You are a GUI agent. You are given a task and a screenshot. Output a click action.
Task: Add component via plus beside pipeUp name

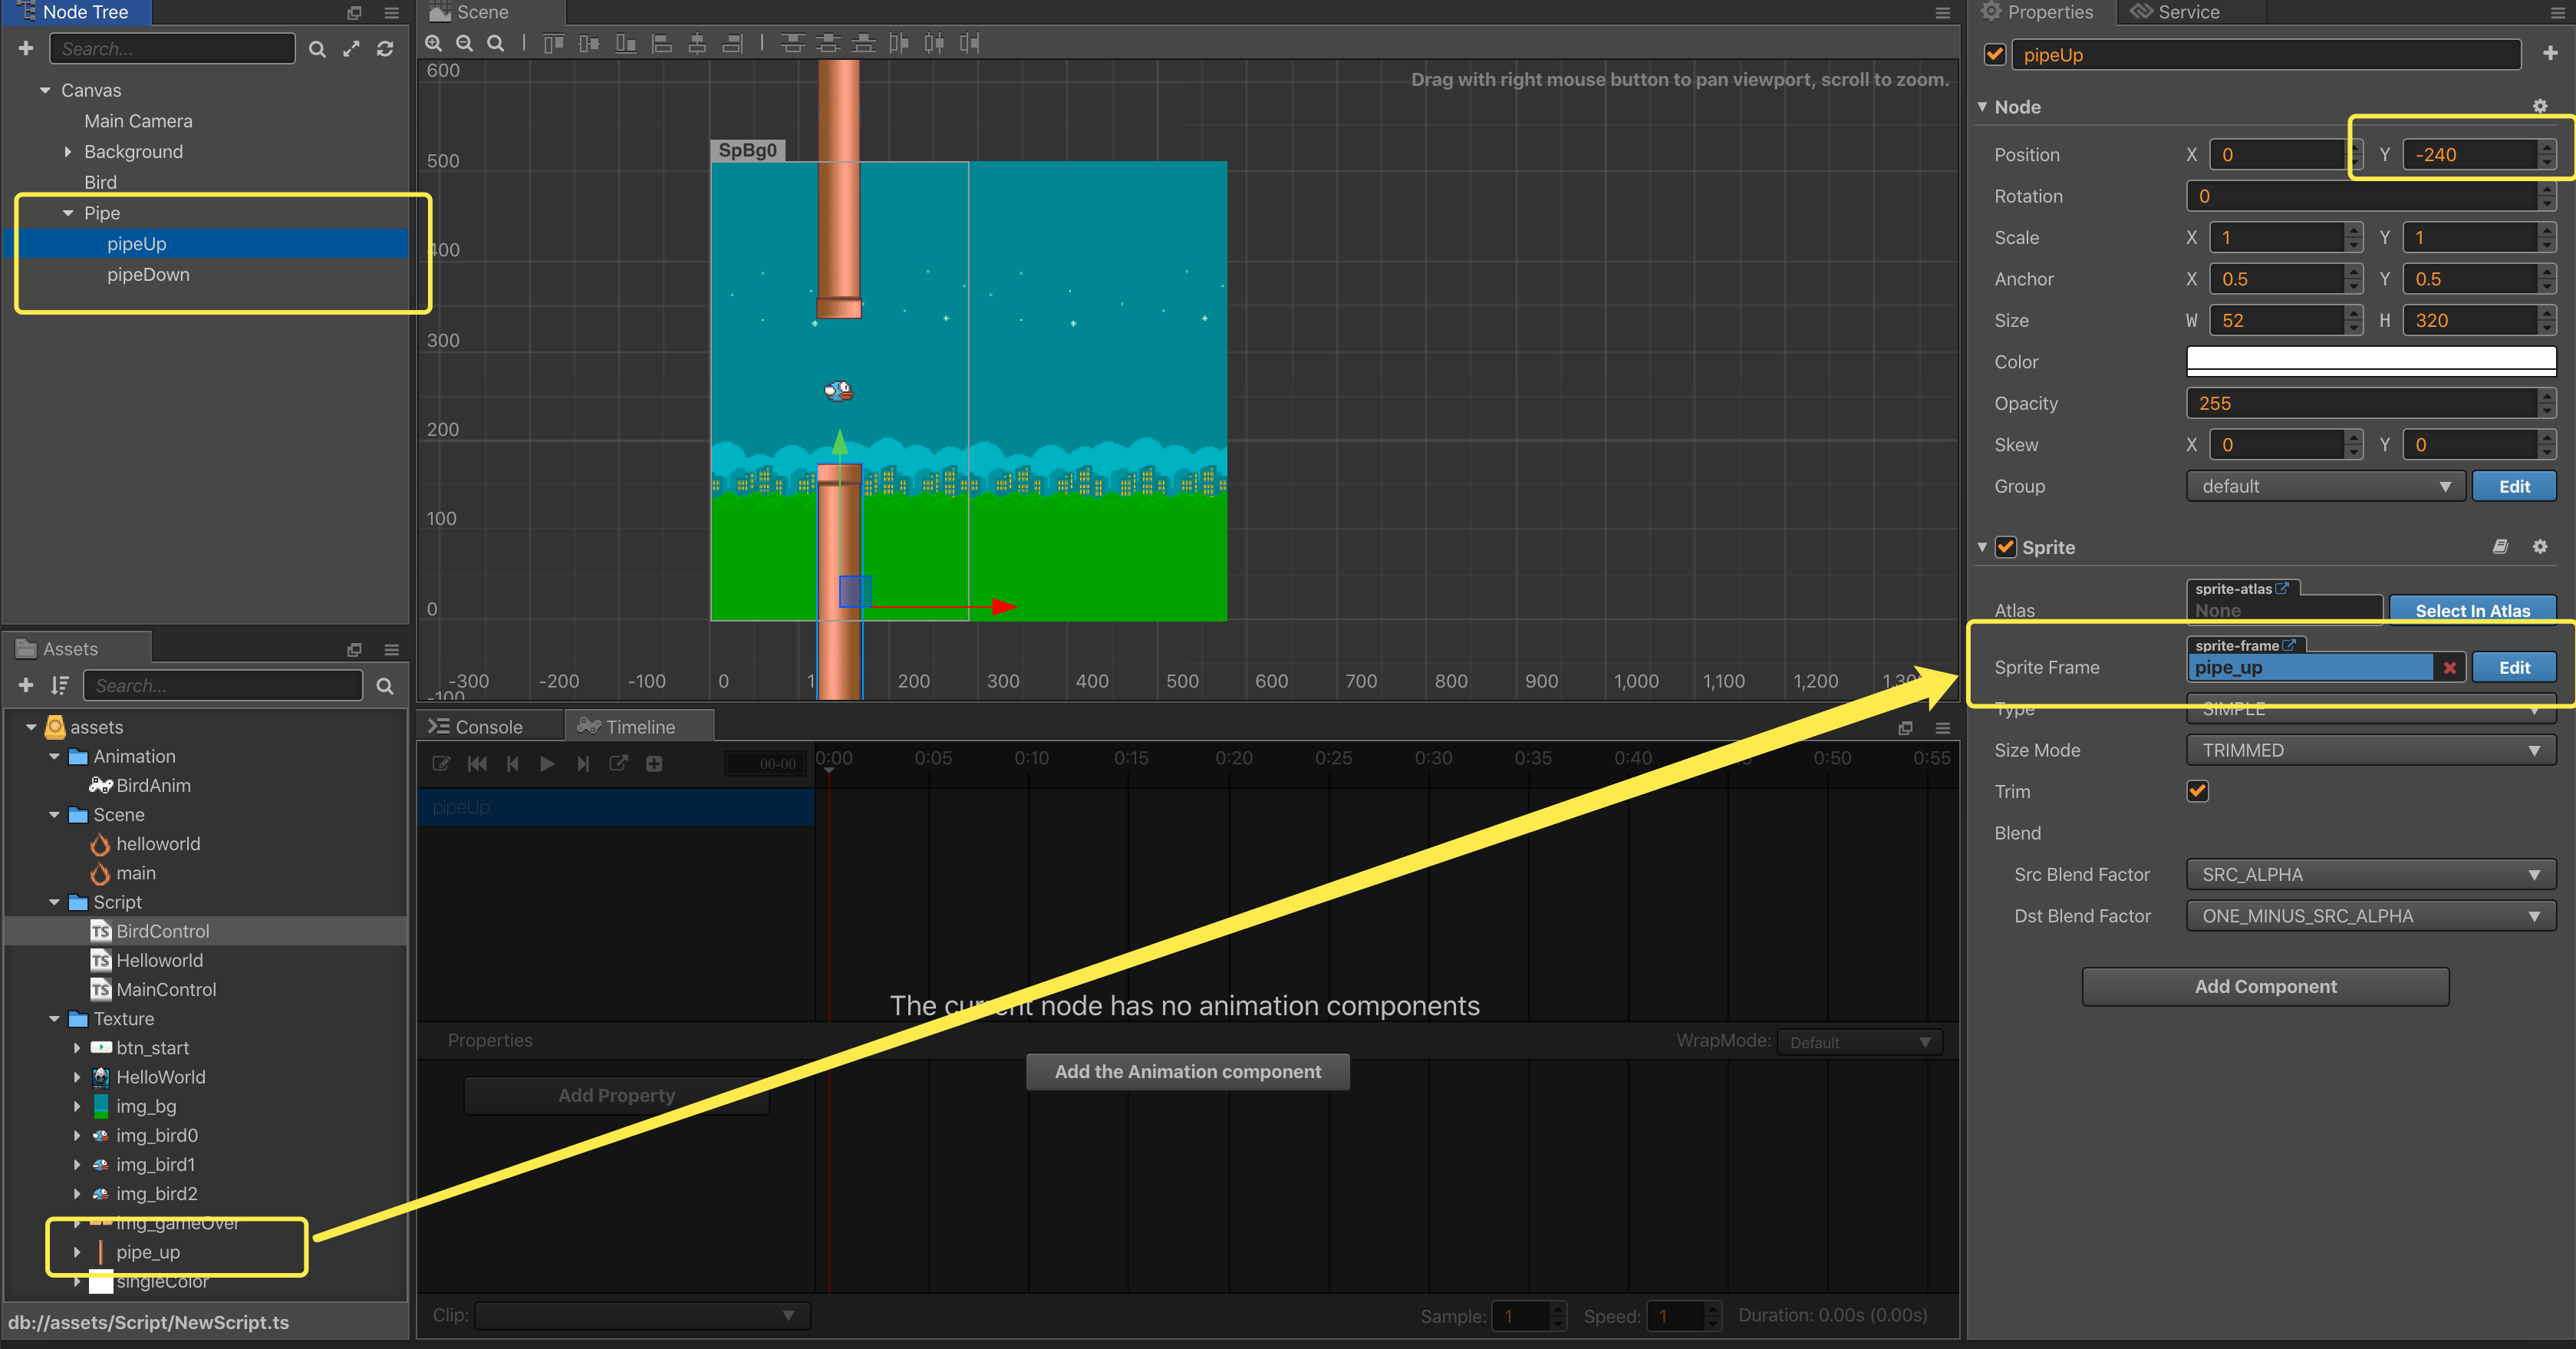[2549, 53]
